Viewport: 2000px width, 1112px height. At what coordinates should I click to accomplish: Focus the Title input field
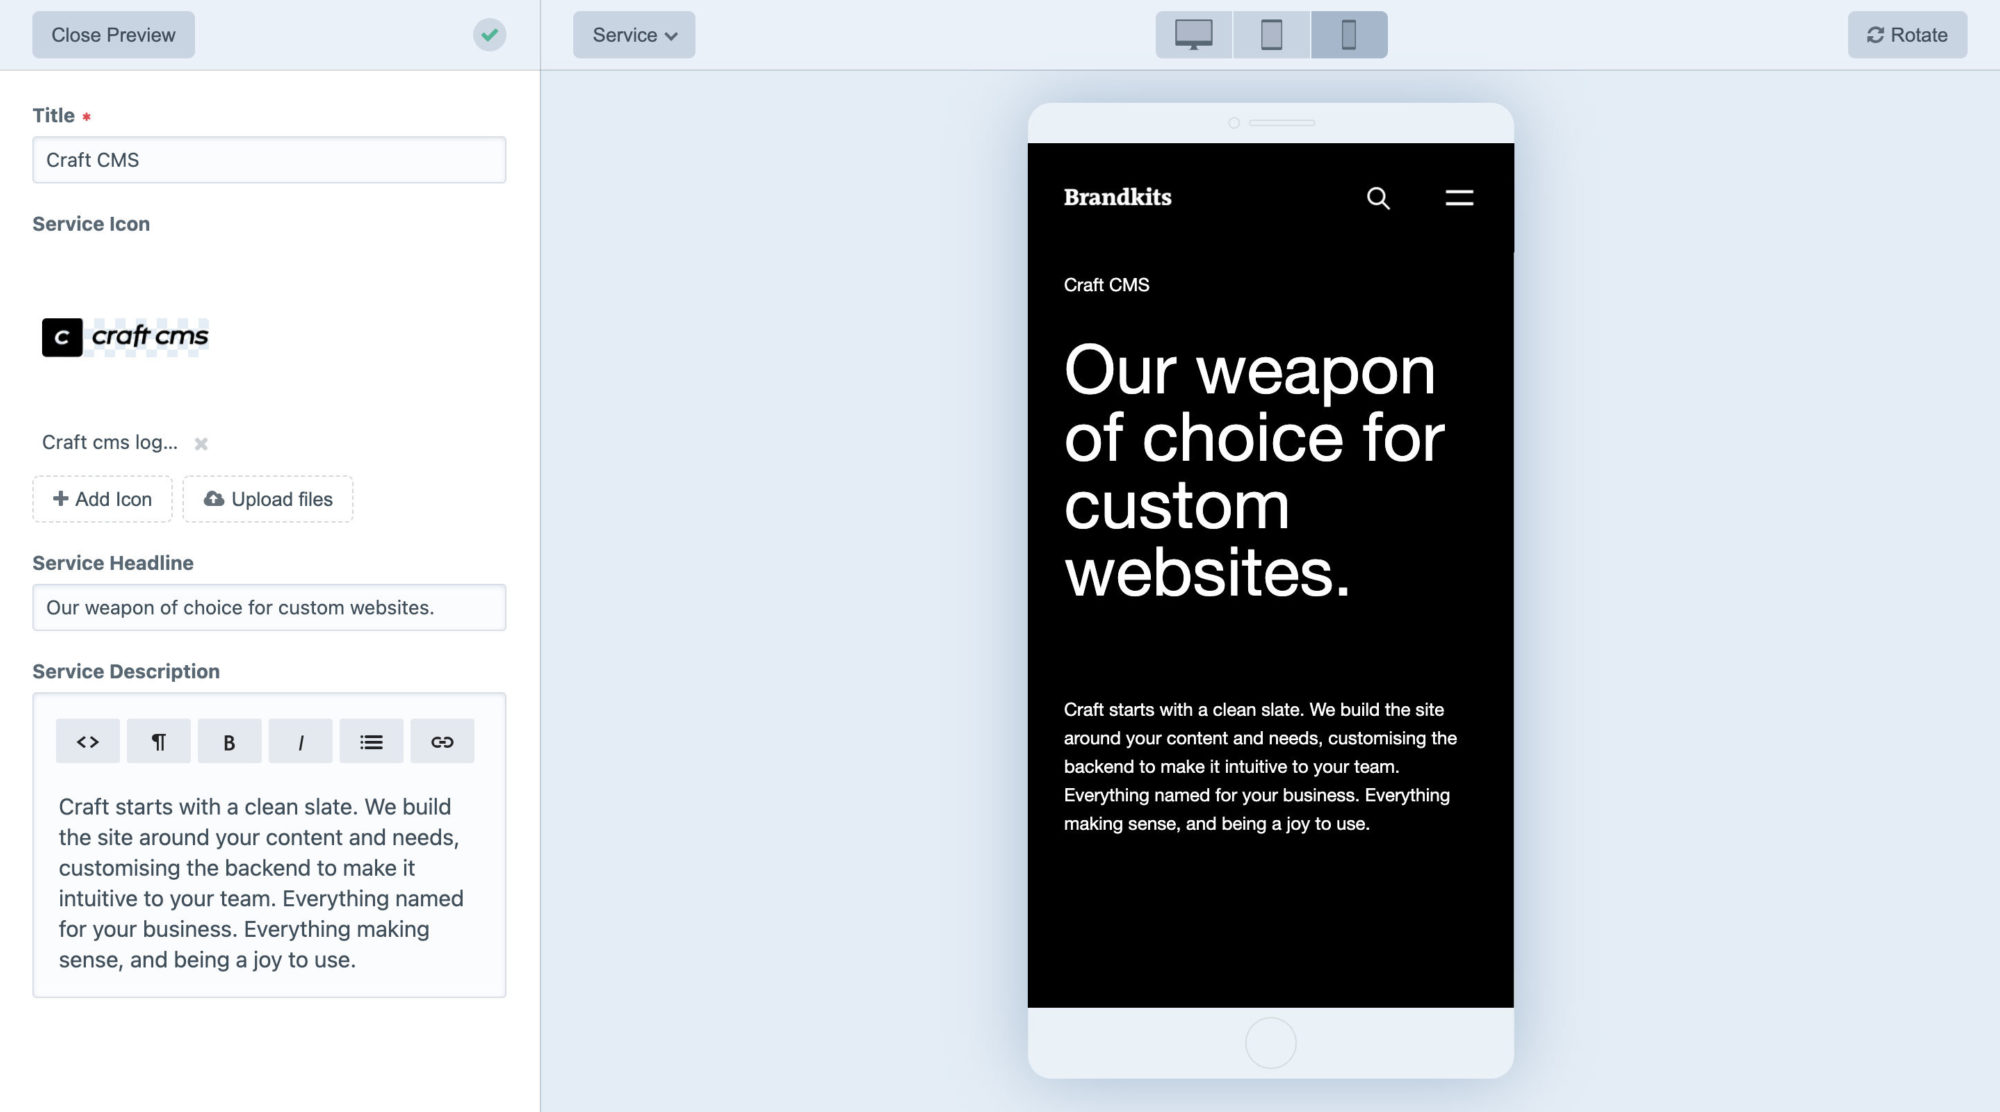(269, 160)
